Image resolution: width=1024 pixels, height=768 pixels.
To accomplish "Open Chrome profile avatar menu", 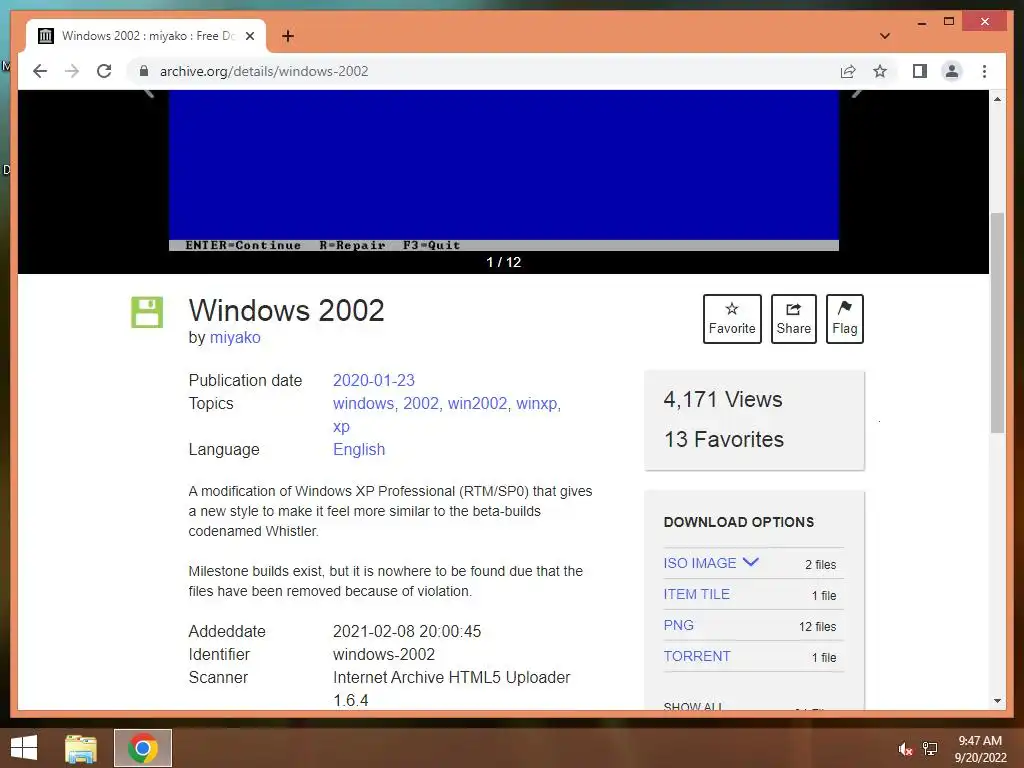I will click(x=952, y=71).
